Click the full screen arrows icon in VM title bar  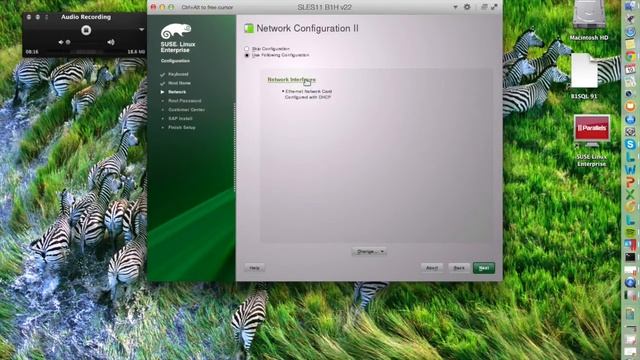(494, 7)
